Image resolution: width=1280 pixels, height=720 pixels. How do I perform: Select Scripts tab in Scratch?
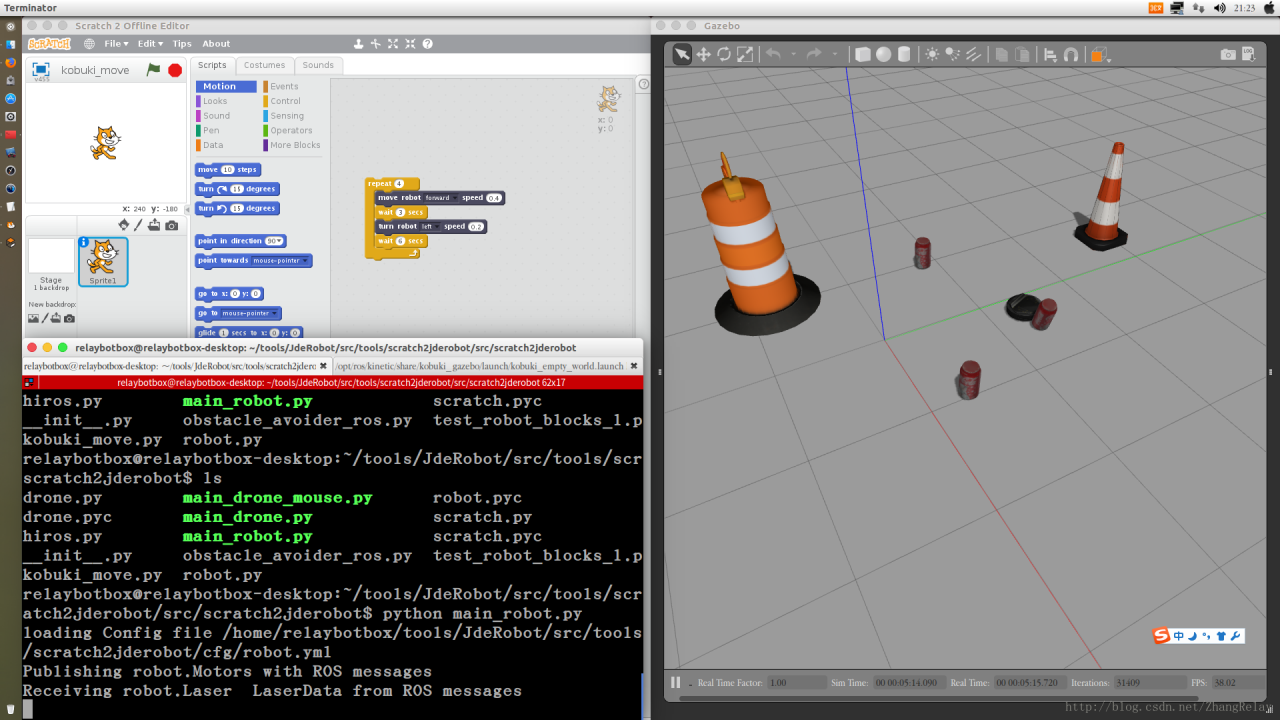tap(212, 65)
